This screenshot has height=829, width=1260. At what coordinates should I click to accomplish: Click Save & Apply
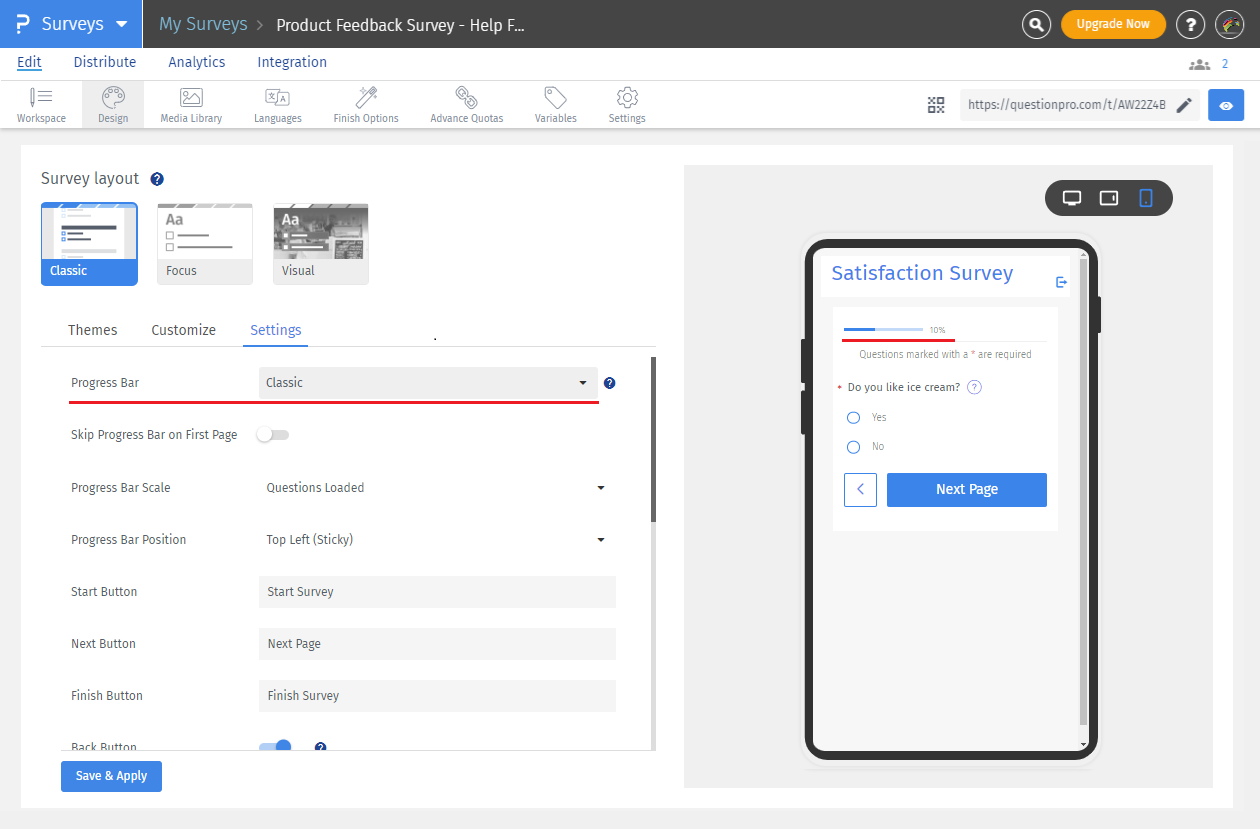click(110, 776)
